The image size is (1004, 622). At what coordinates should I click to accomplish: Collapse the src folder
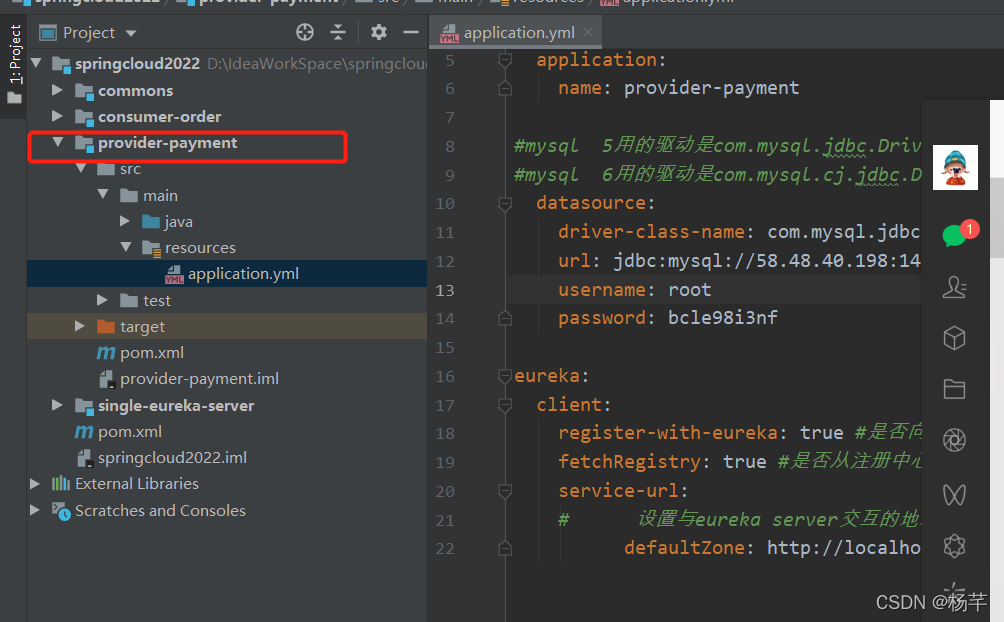click(x=81, y=168)
